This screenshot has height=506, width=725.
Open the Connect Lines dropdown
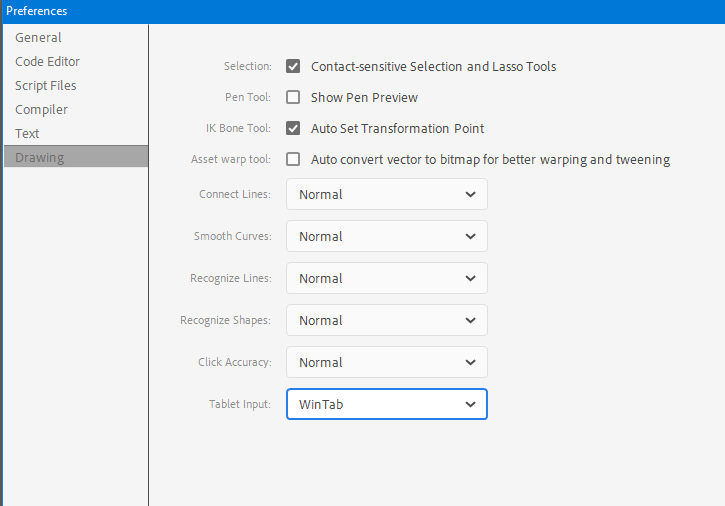(x=386, y=195)
